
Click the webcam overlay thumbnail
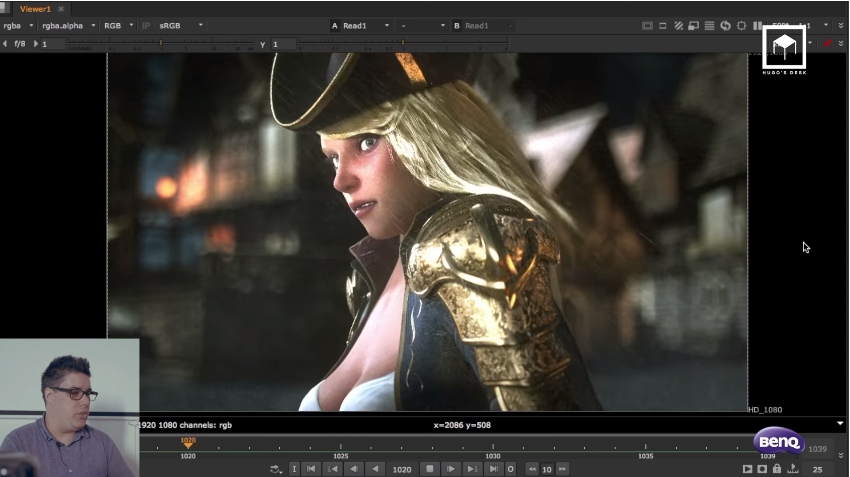[x=69, y=408]
